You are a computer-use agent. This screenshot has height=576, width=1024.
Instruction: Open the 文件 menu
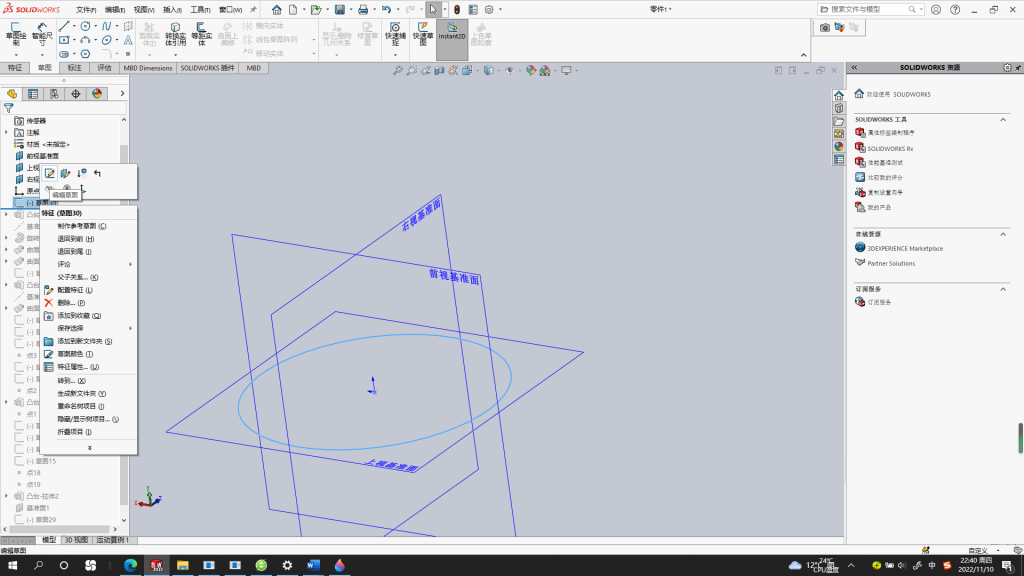pos(86,10)
